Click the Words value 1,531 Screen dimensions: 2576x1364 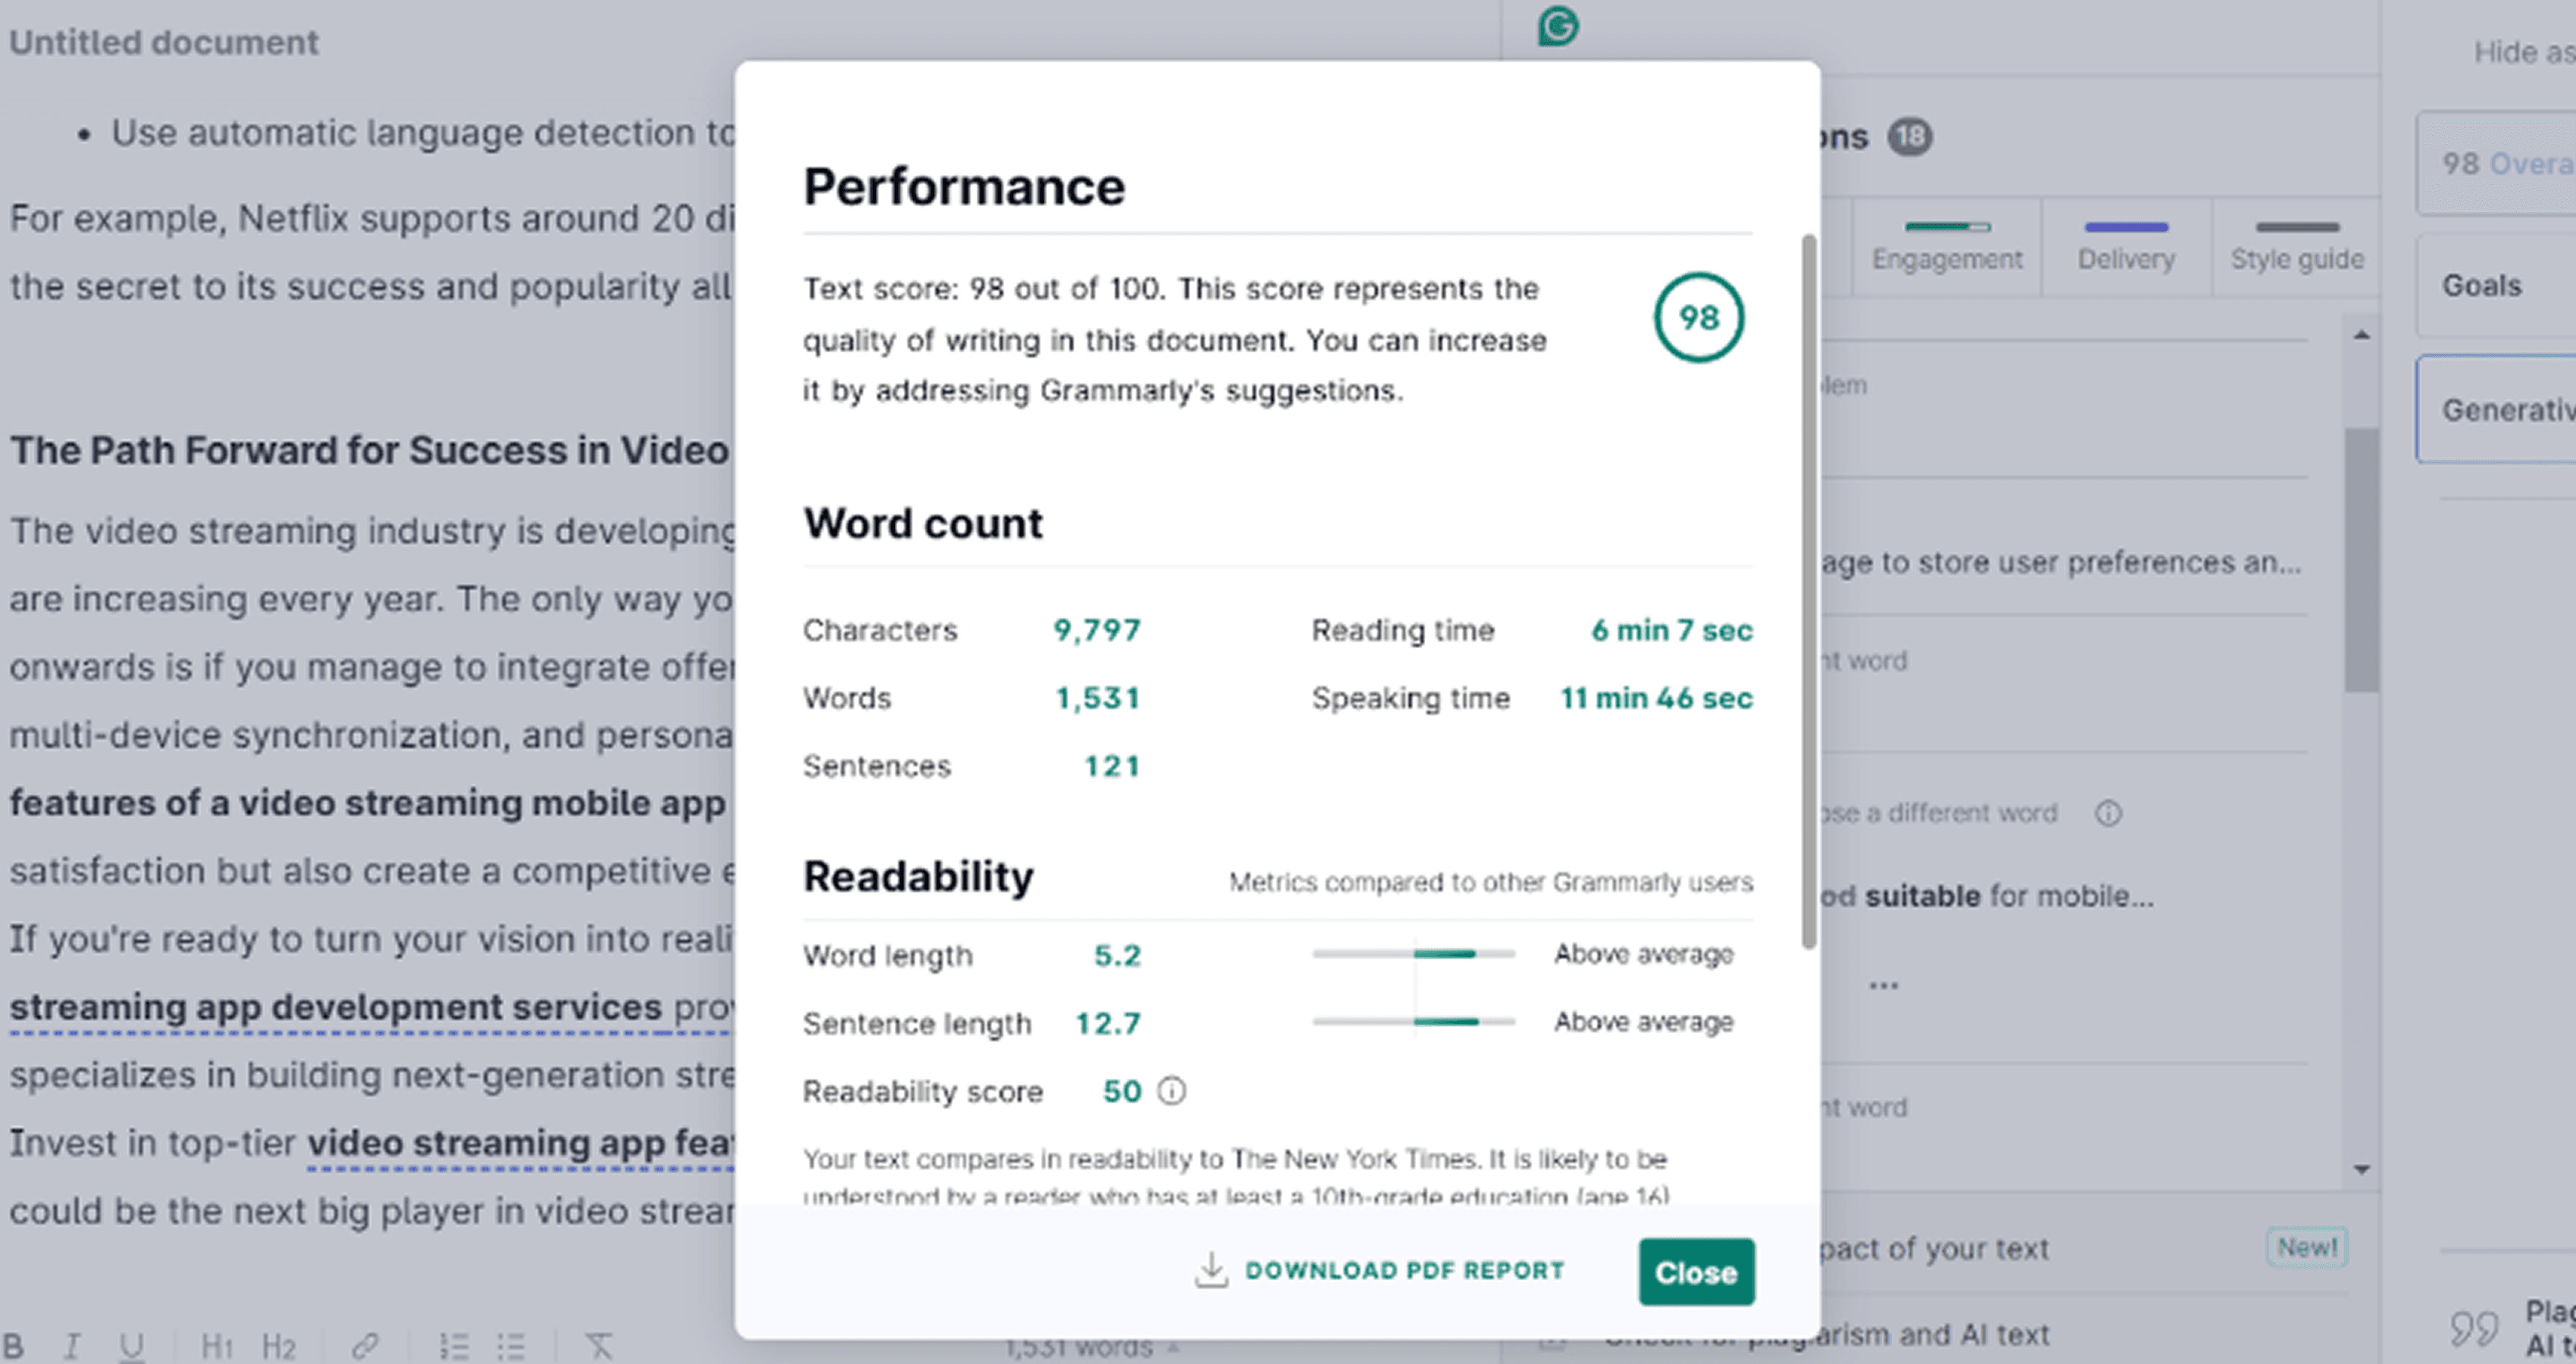tap(1098, 698)
